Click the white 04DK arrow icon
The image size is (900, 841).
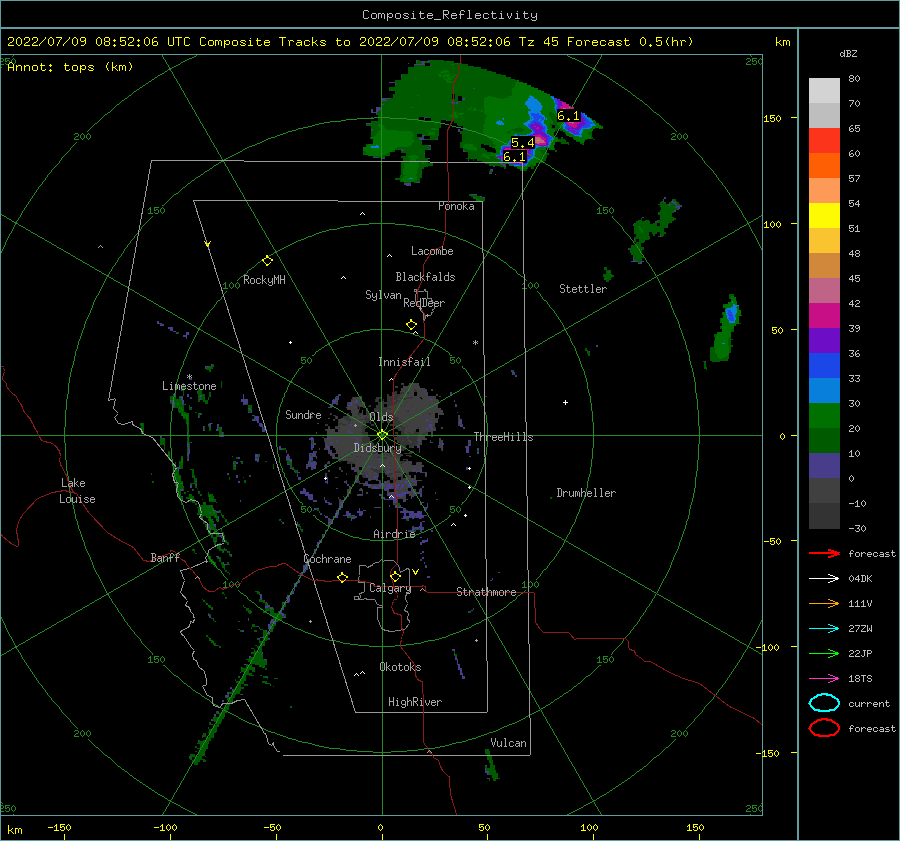click(824, 578)
